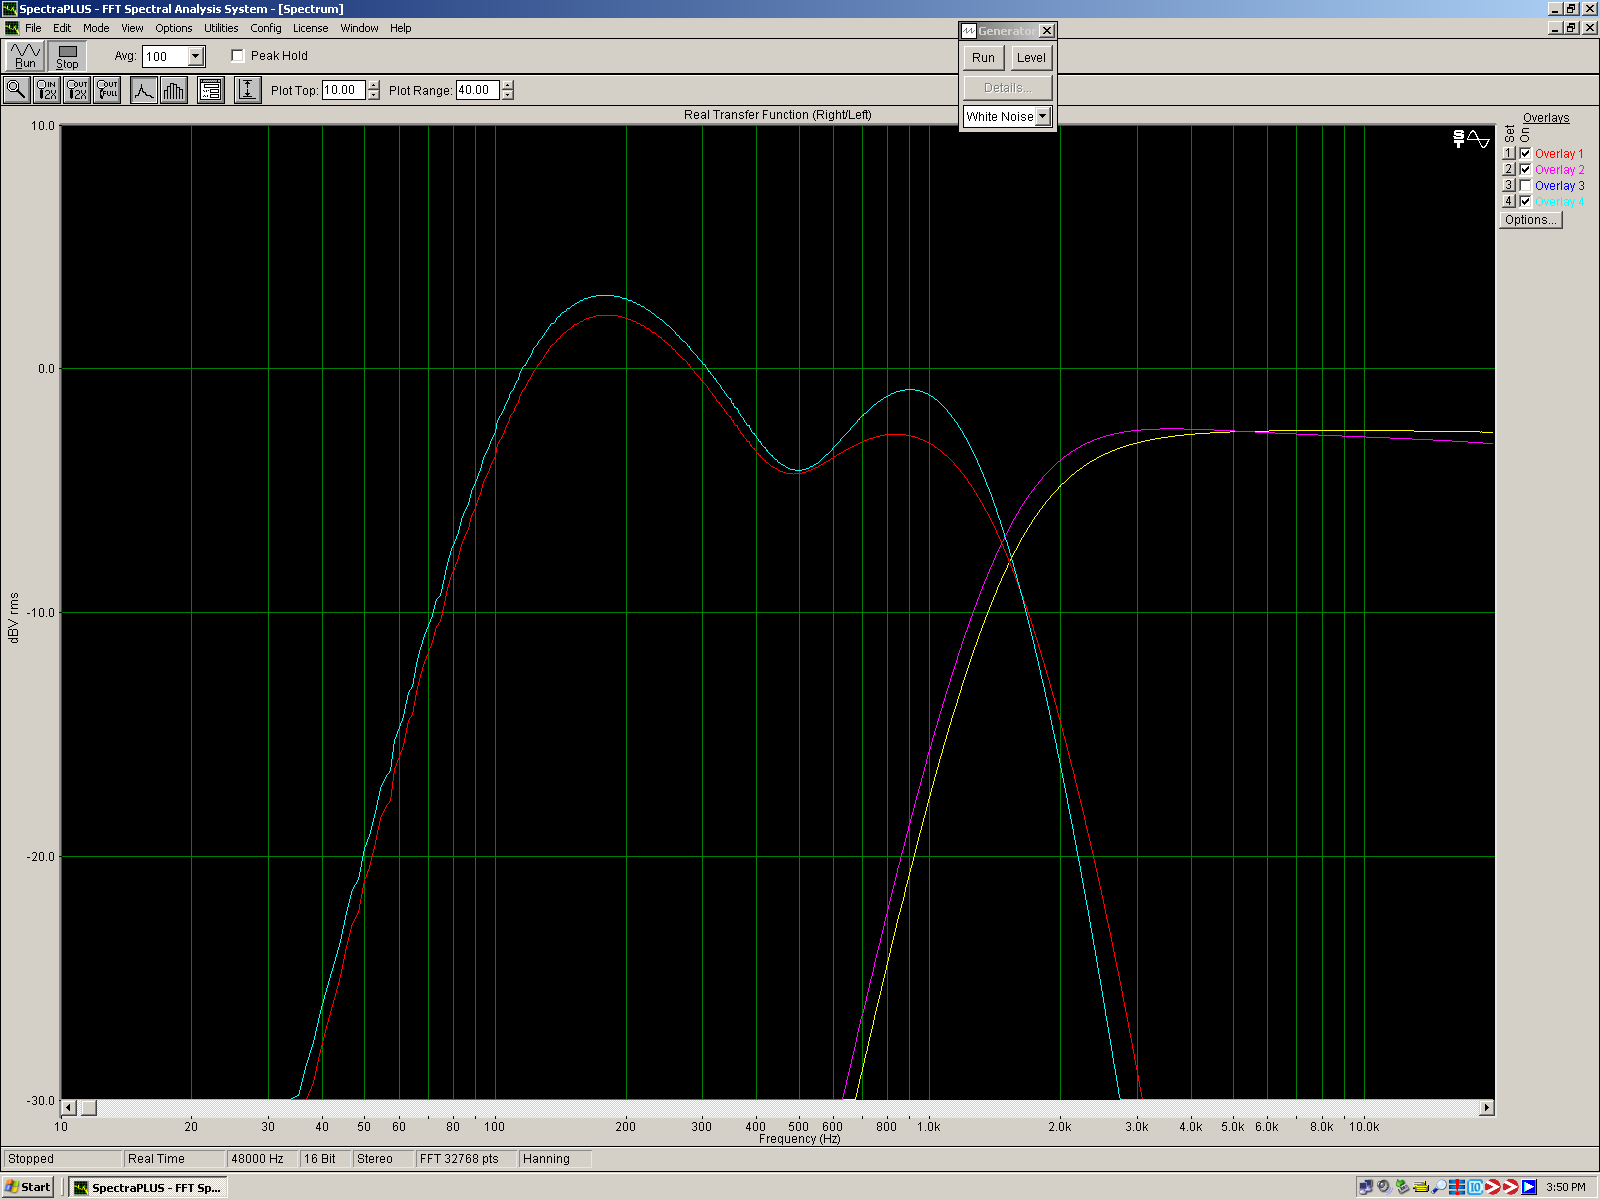Open the plot settings dialog icon
Screen dimensions: 1600x1200
211,90
